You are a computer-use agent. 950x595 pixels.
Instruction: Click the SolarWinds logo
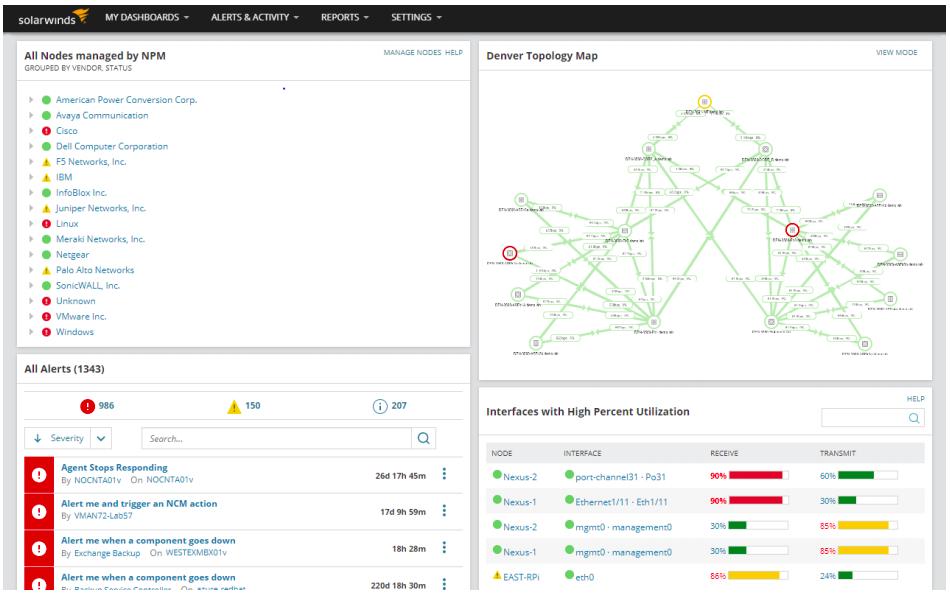pyautogui.click(x=53, y=18)
